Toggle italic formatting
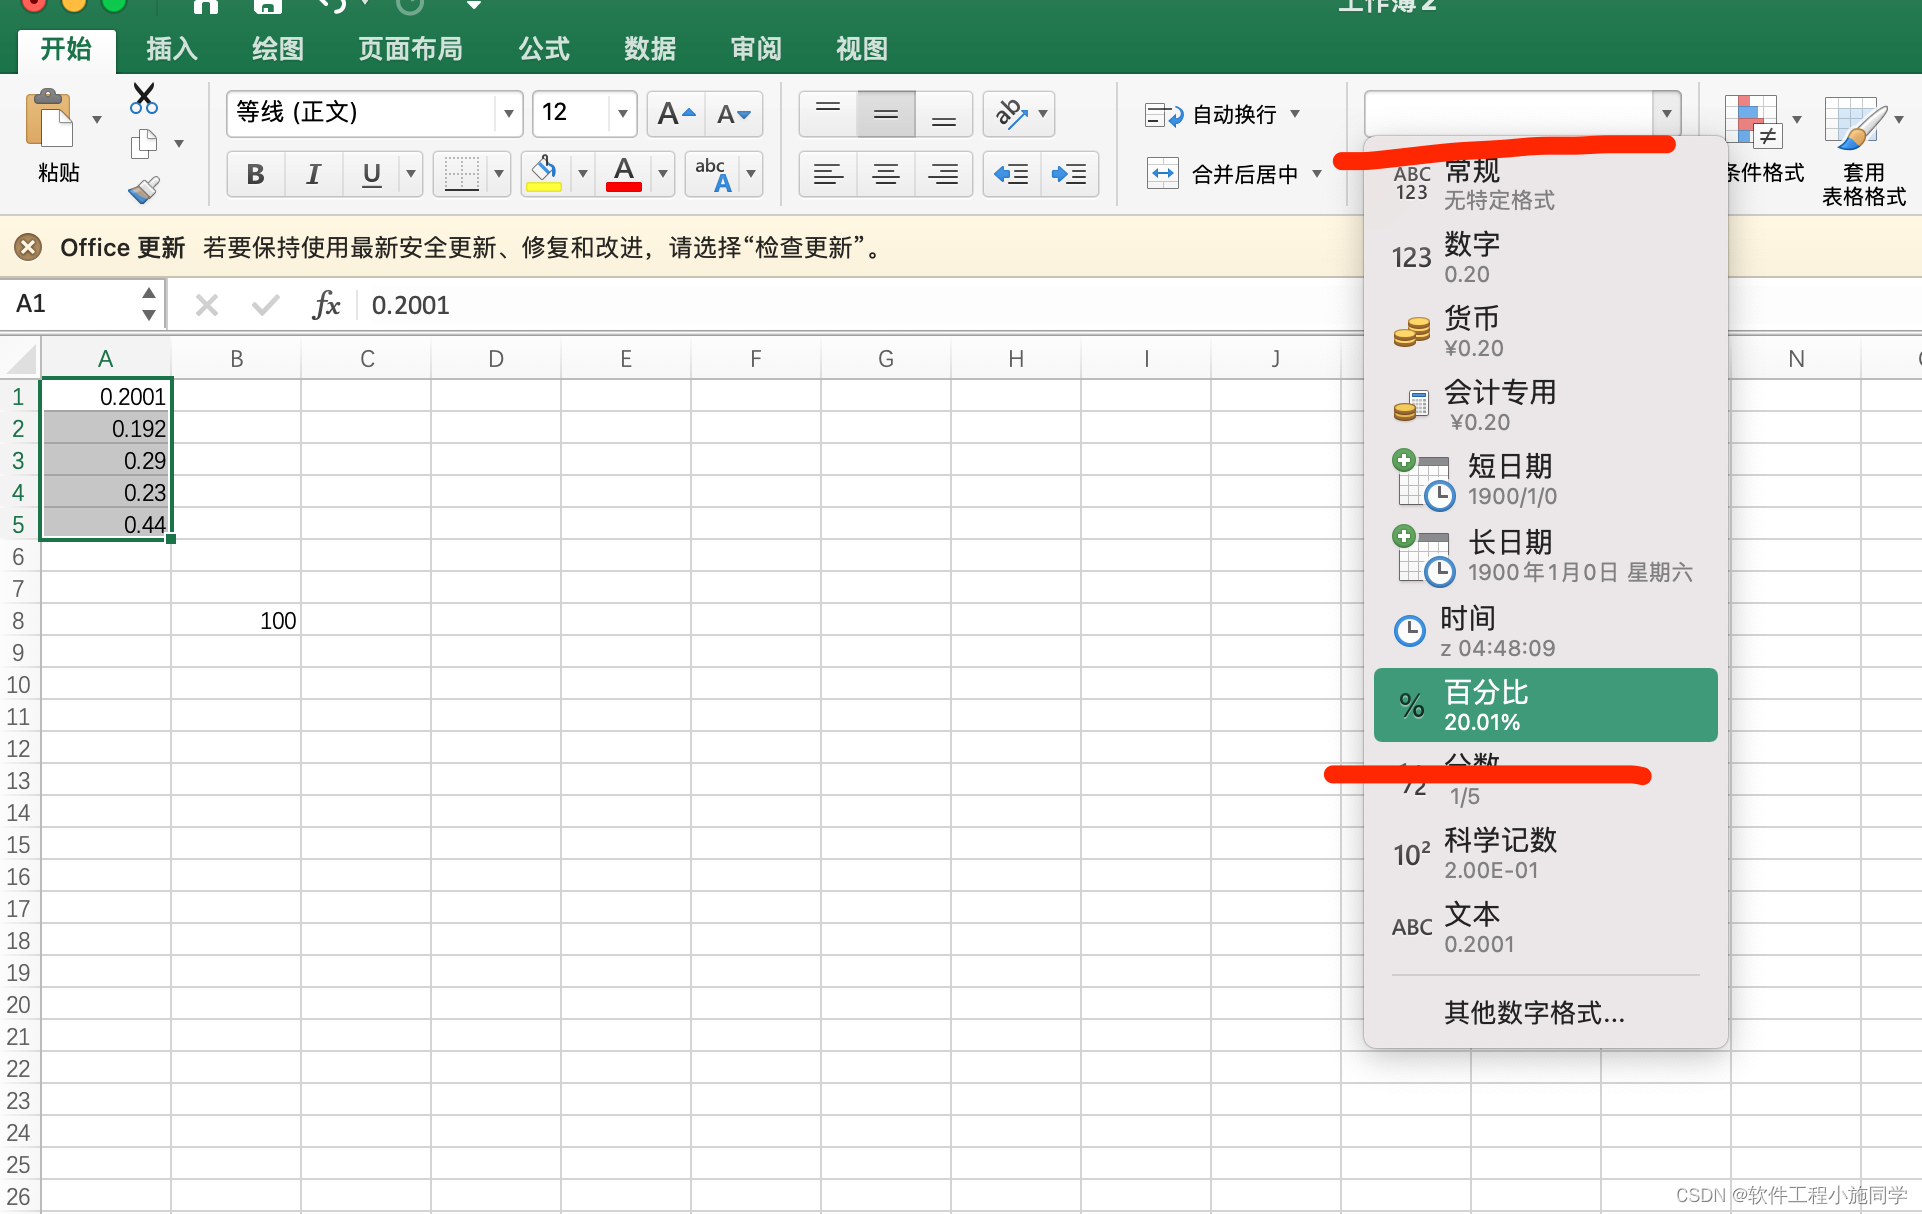 tap(313, 175)
